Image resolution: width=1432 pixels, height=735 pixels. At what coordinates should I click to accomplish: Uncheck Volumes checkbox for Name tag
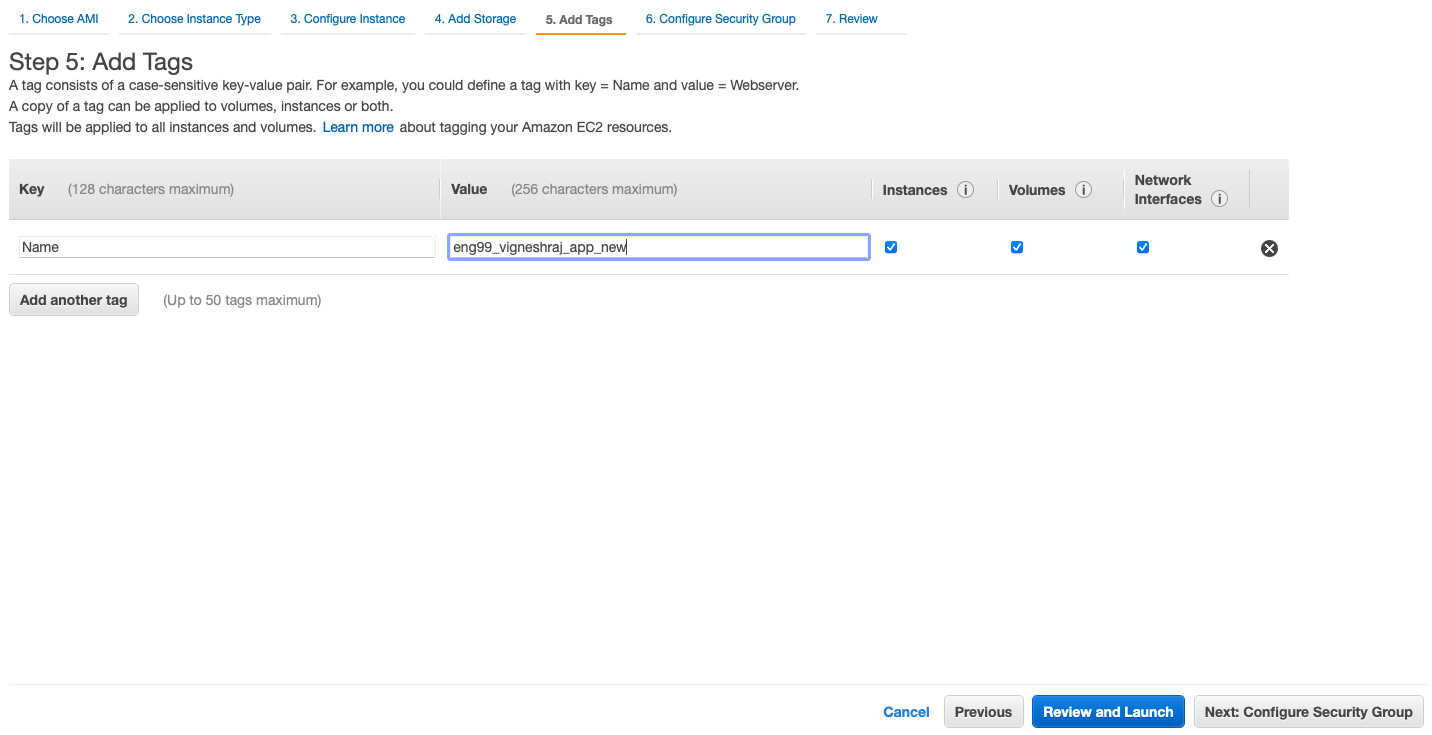(1017, 247)
